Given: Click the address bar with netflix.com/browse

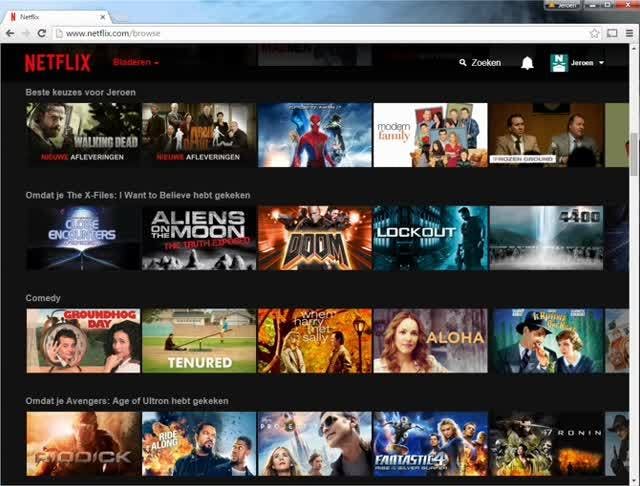Looking at the screenshot, I should tap(327, 33).
